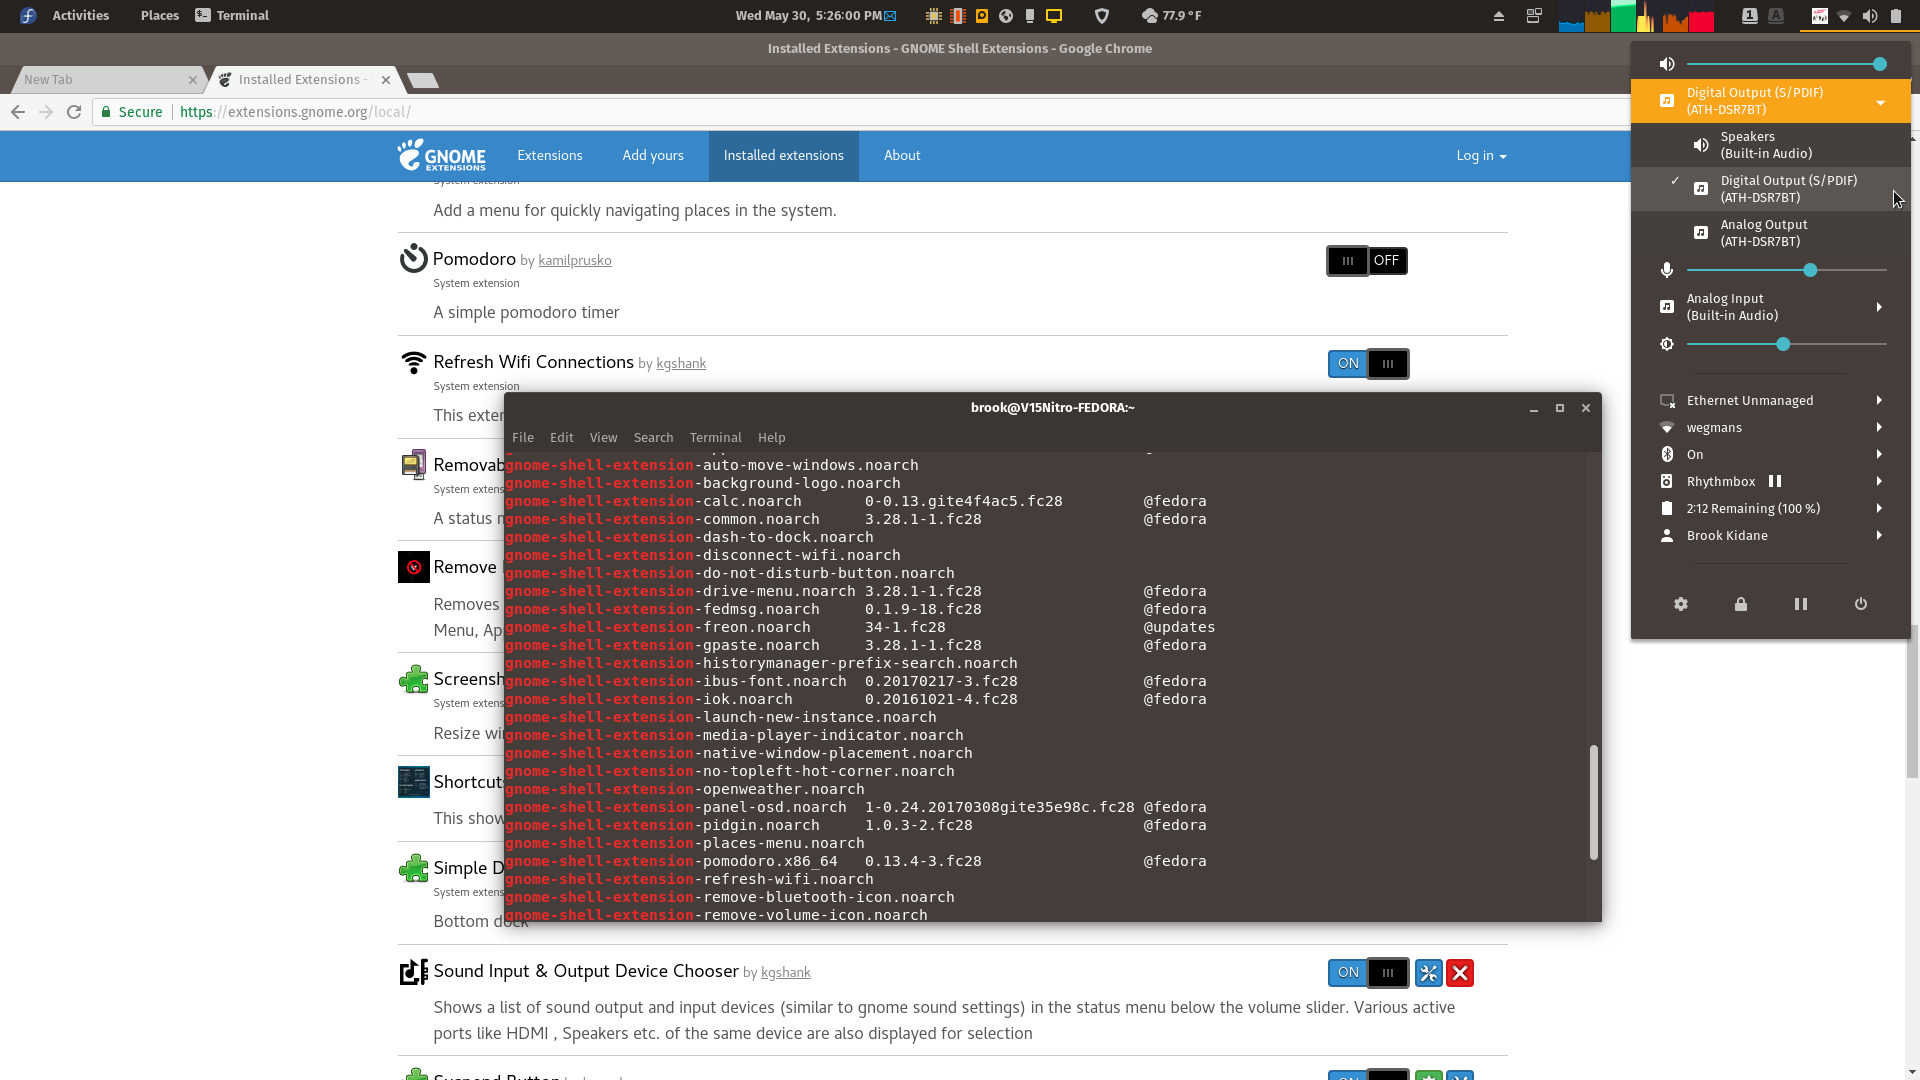
Task: Select Digital Output (S/PDIF) checked entry
Action: tap(1771, 189)
